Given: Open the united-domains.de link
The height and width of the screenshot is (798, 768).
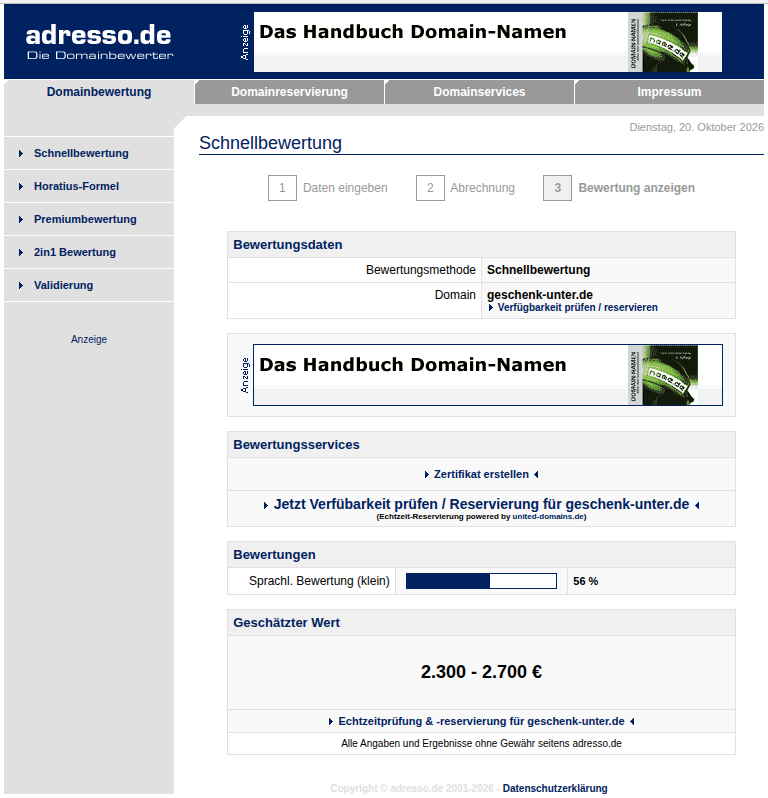Looking at the screenshot, I should [x=548, y=517].
